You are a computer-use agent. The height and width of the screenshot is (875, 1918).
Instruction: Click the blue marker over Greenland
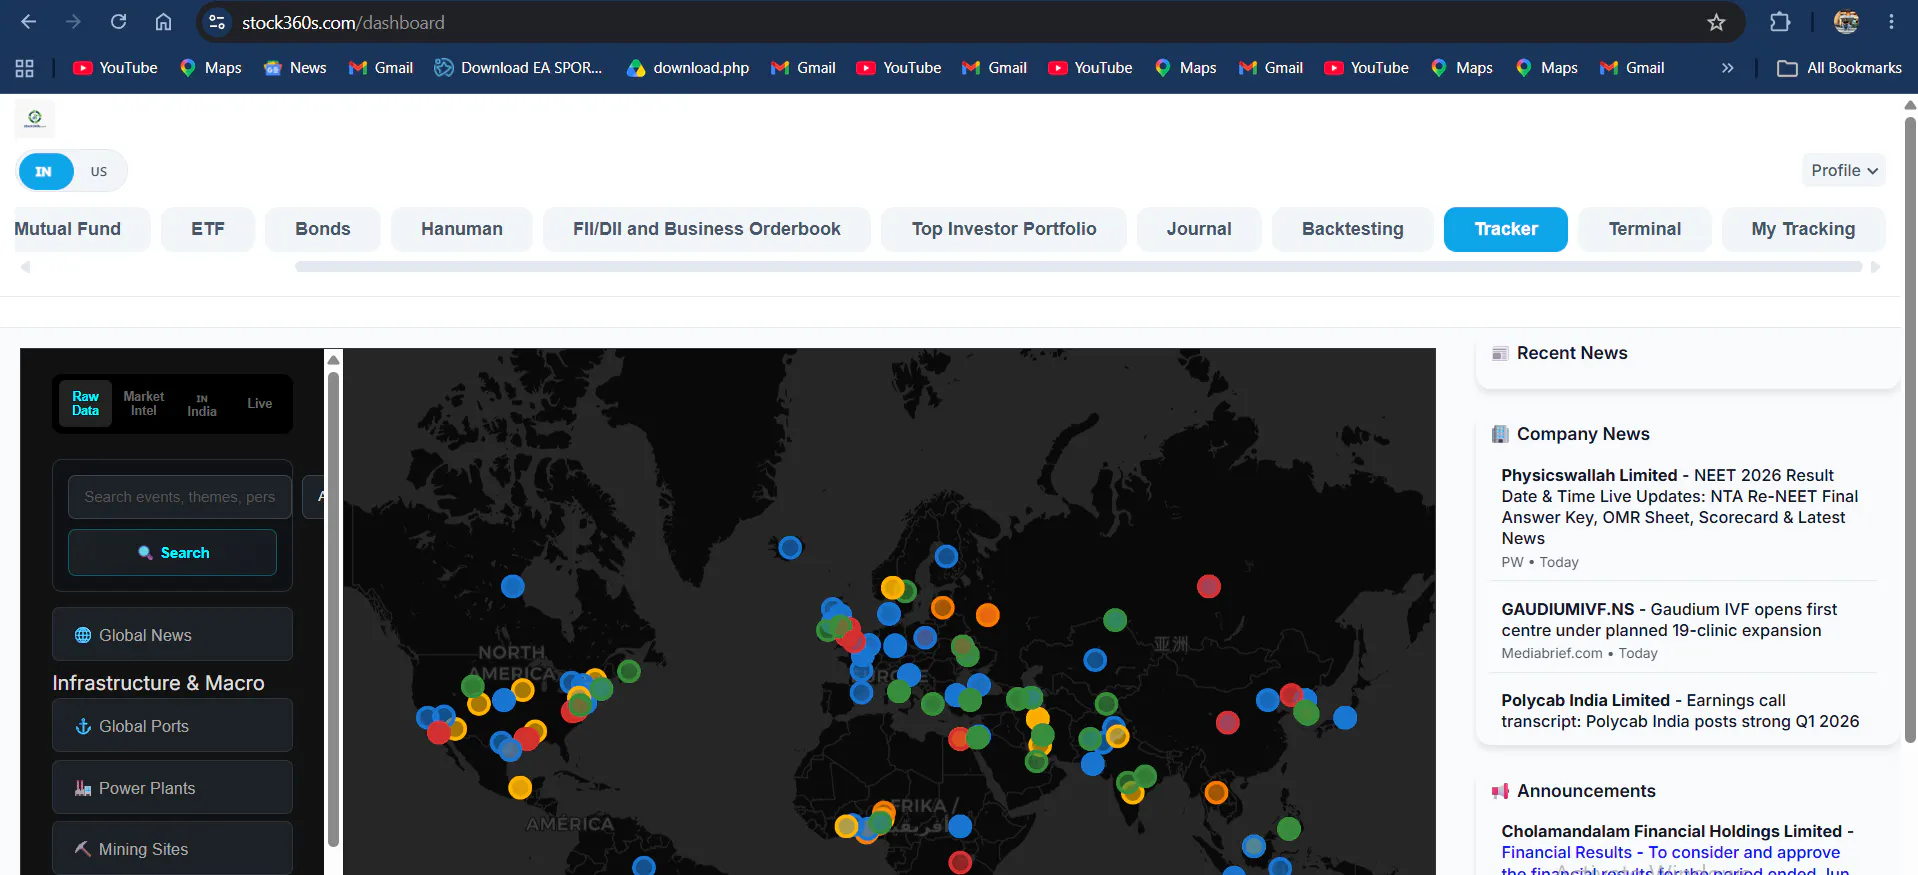(790, 548)
